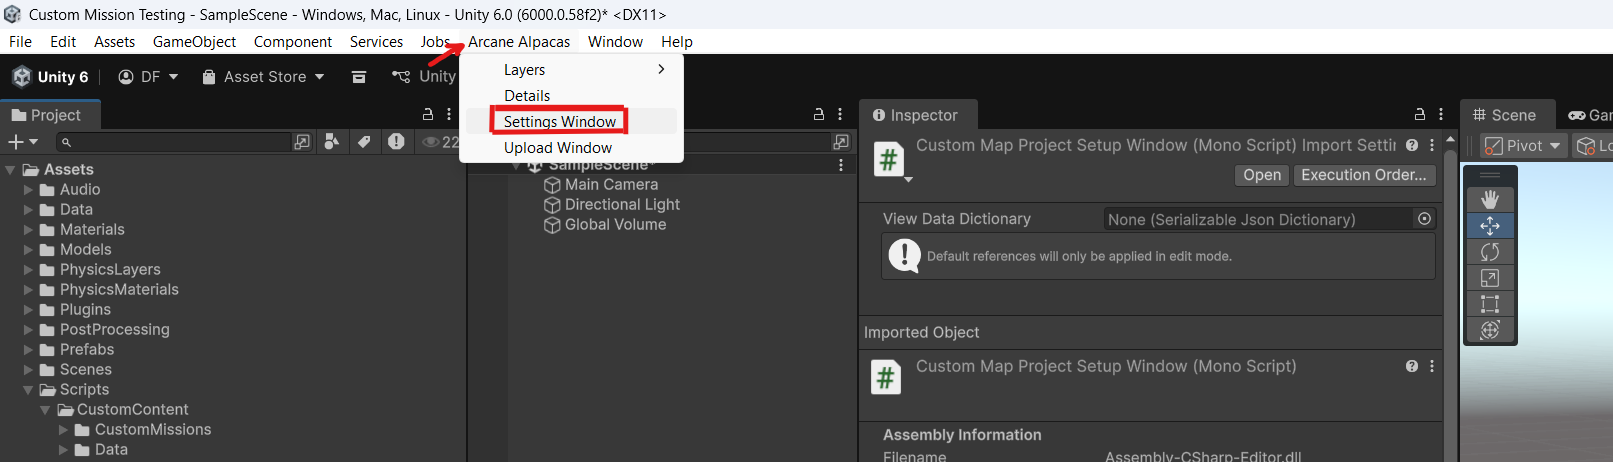Click the C# script icon in Import Settings
This screenshot has height=462, width=1613.
[889, 159]
